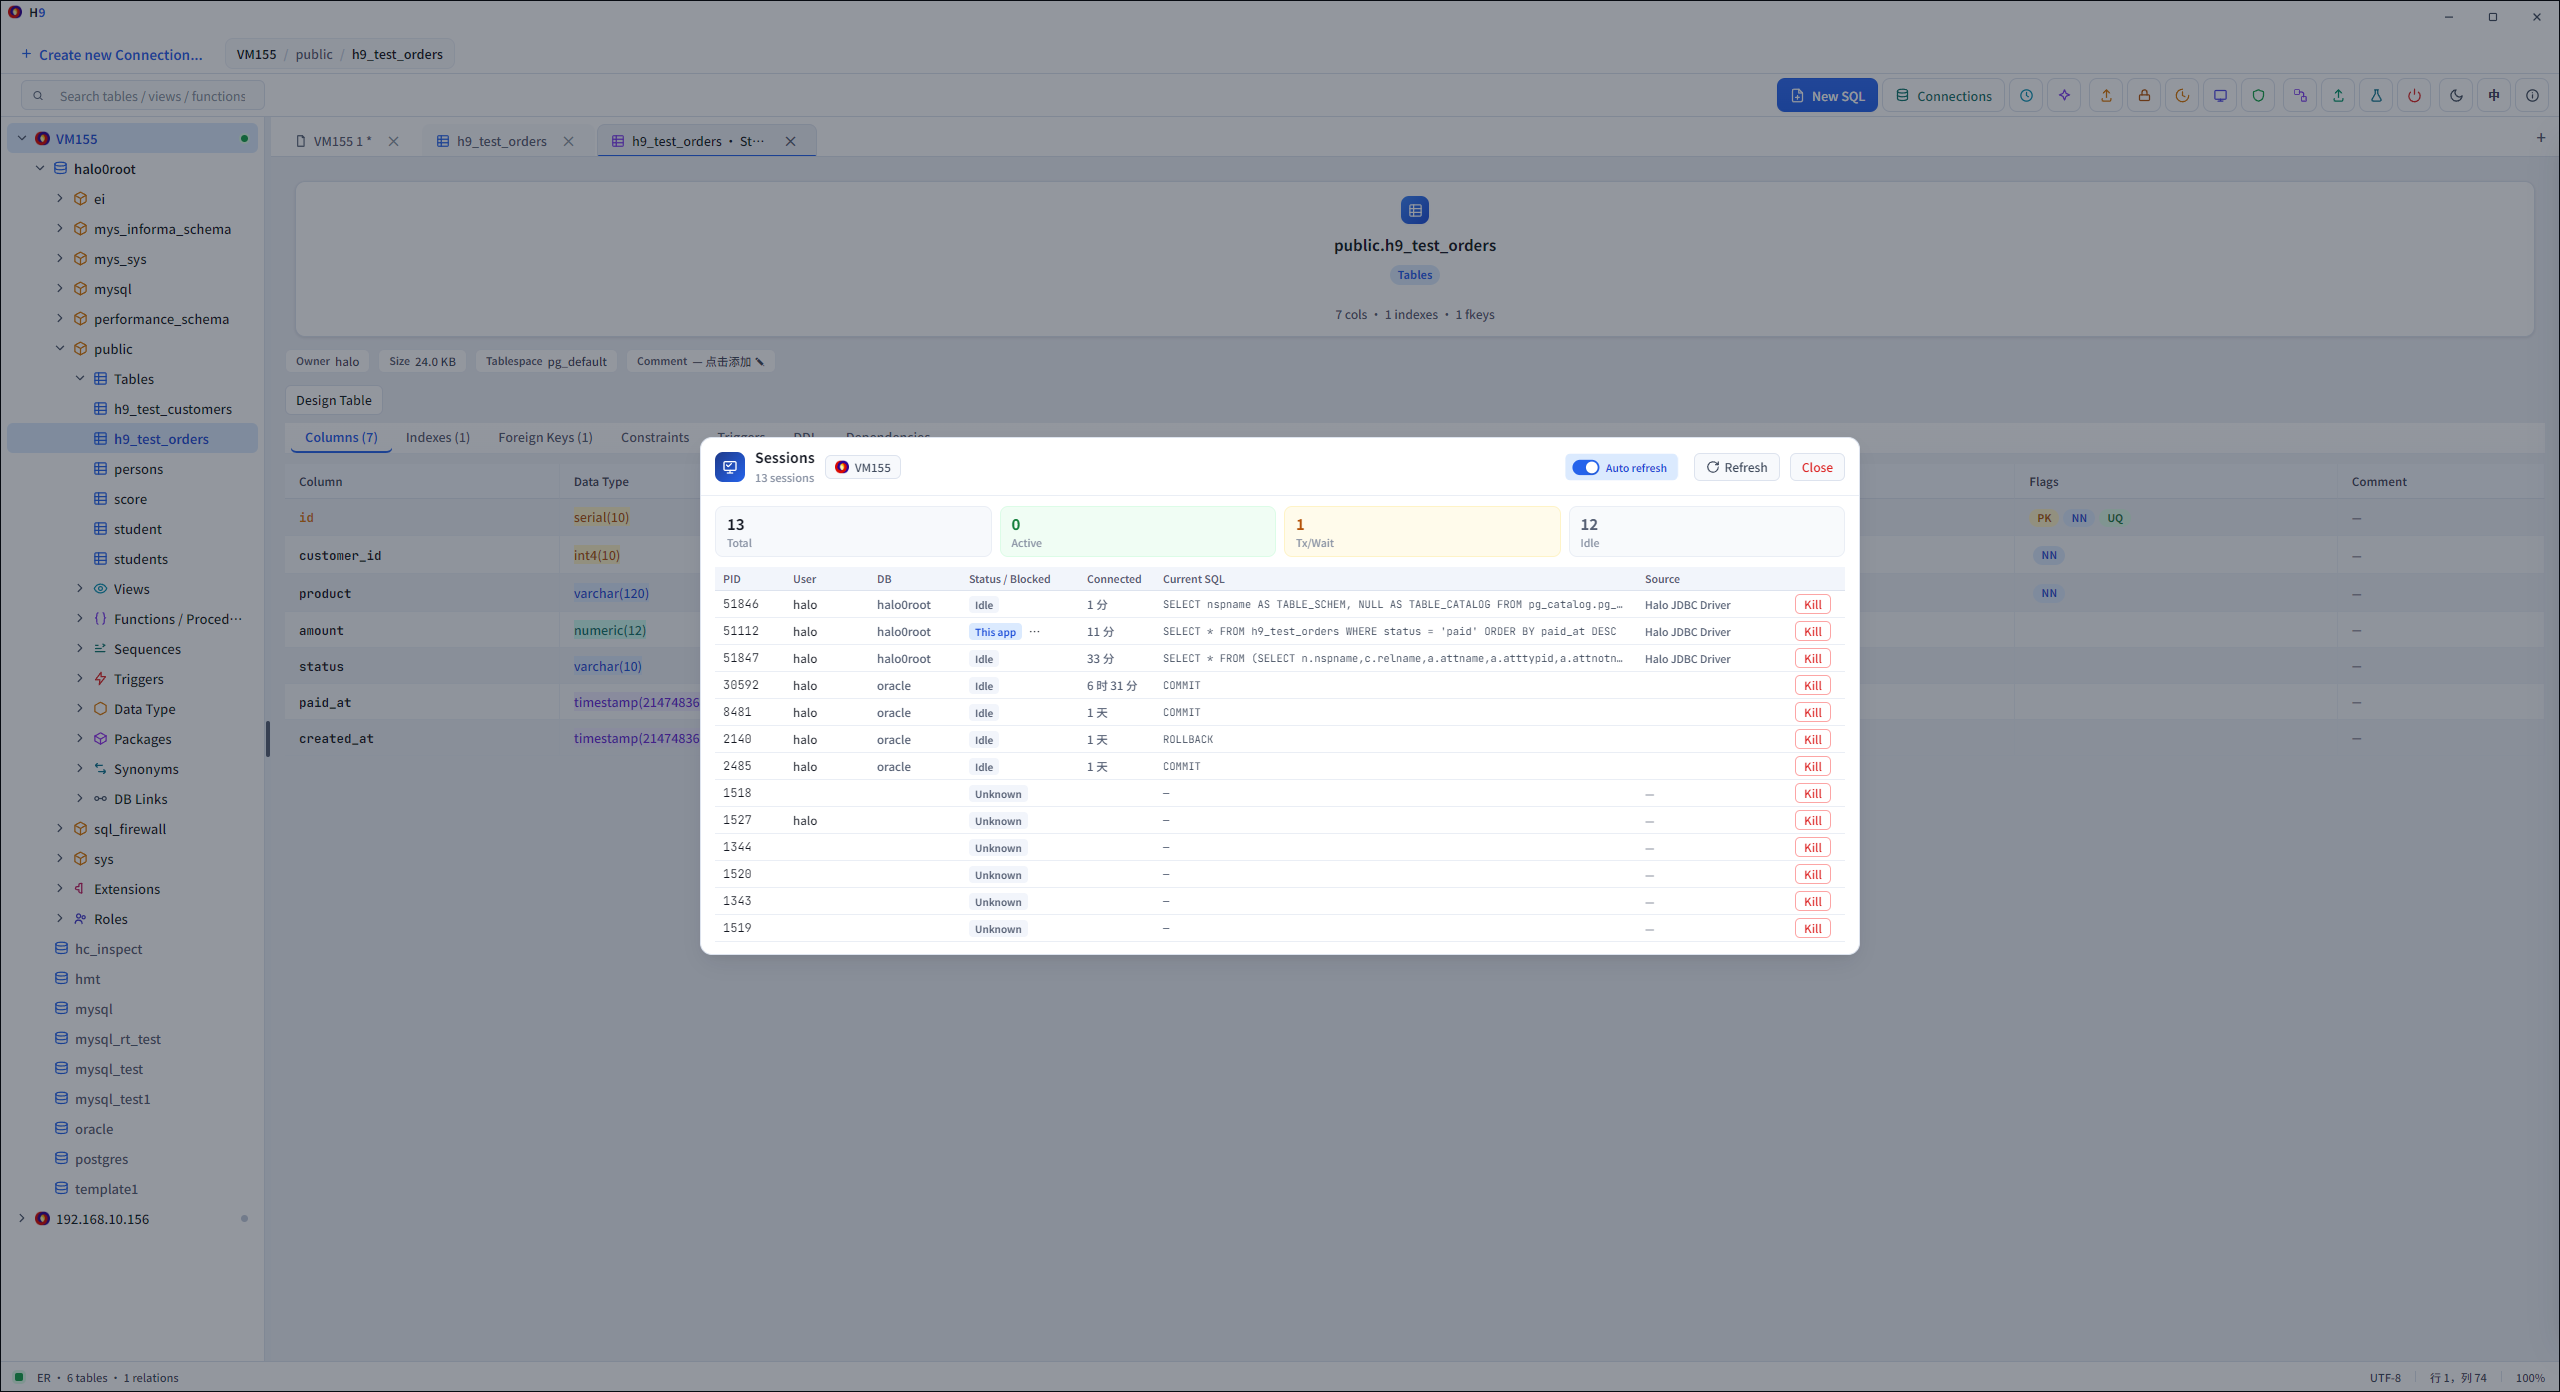Click the purple sparkle AI icon

pyautogui.click(x=2064, y=96)
